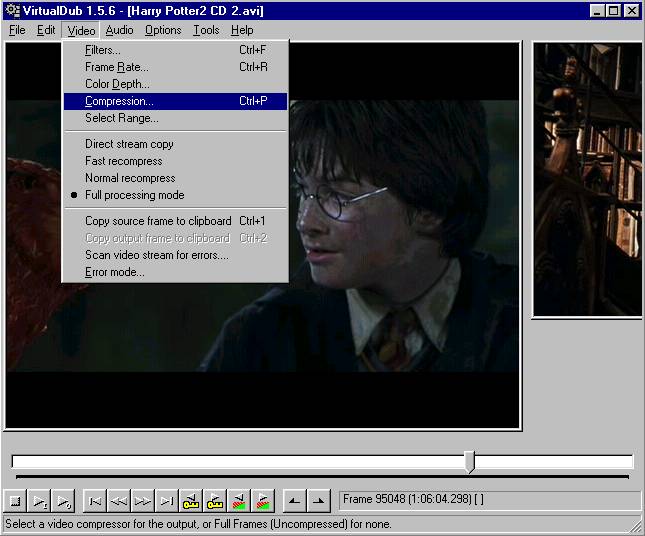Click the previous scene scan icon

(x=239, y=500)
